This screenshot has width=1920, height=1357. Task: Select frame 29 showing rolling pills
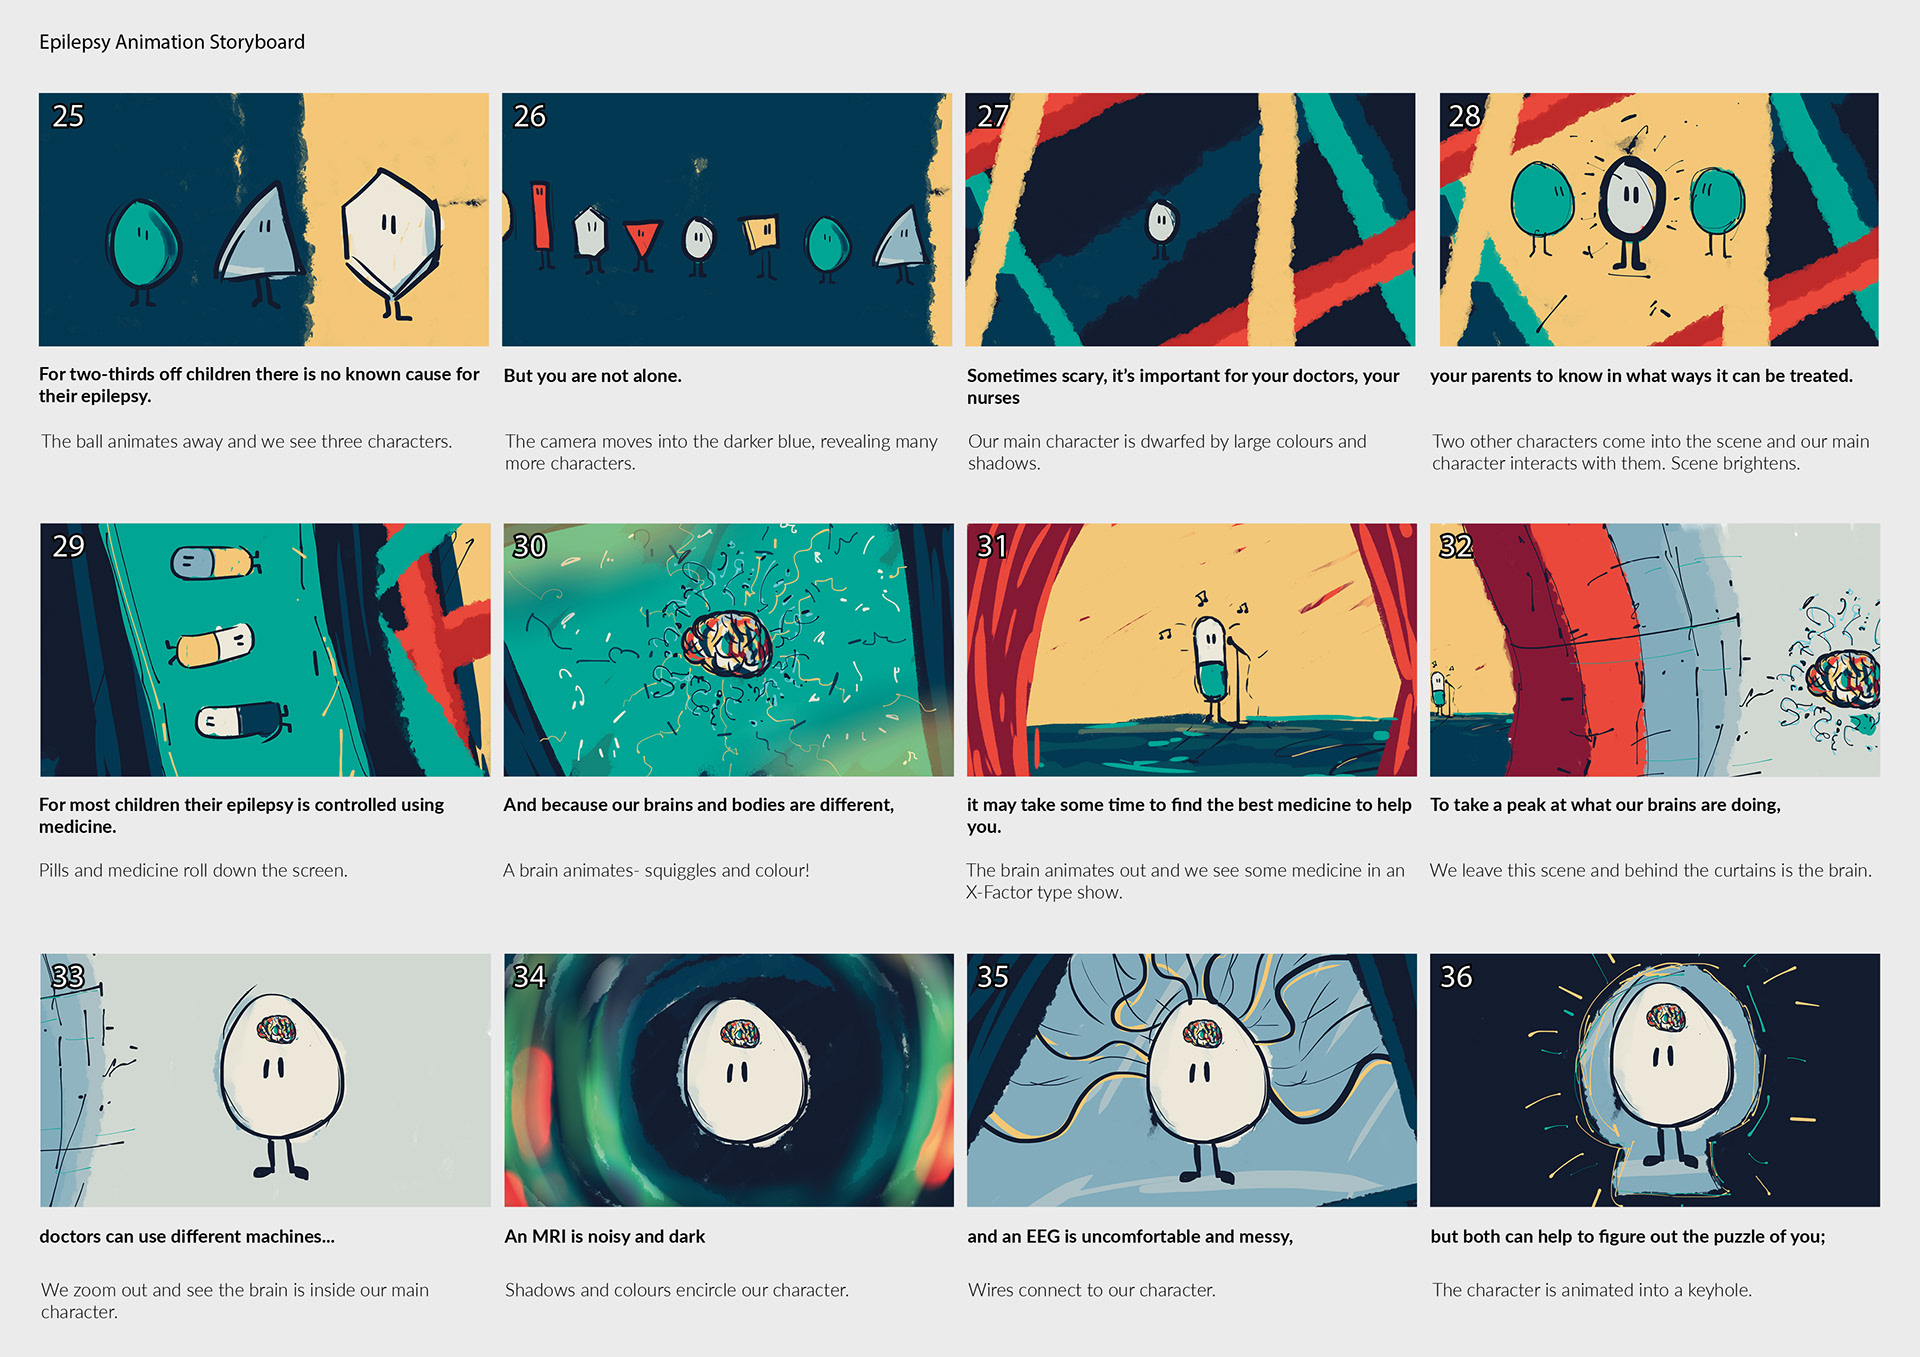pyautogui.click(x=265, y=650)
